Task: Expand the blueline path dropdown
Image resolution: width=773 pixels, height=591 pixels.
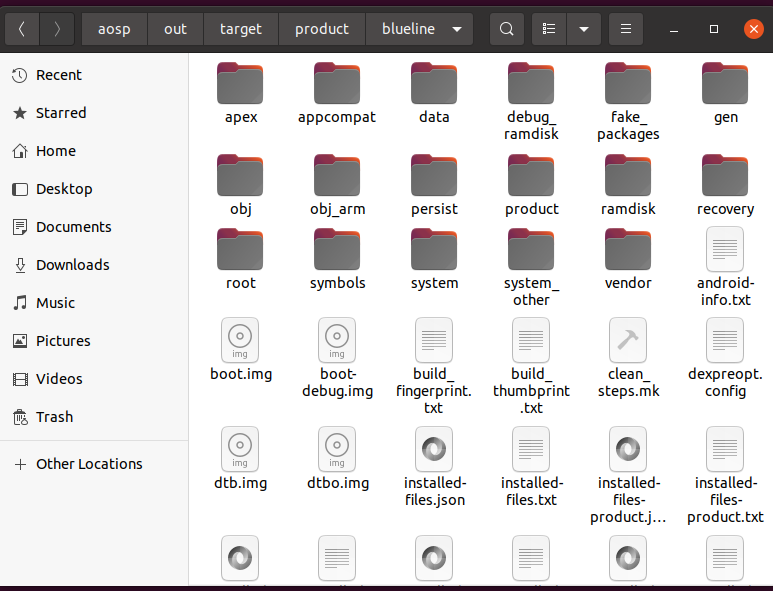Action: [x=457, y=29]
